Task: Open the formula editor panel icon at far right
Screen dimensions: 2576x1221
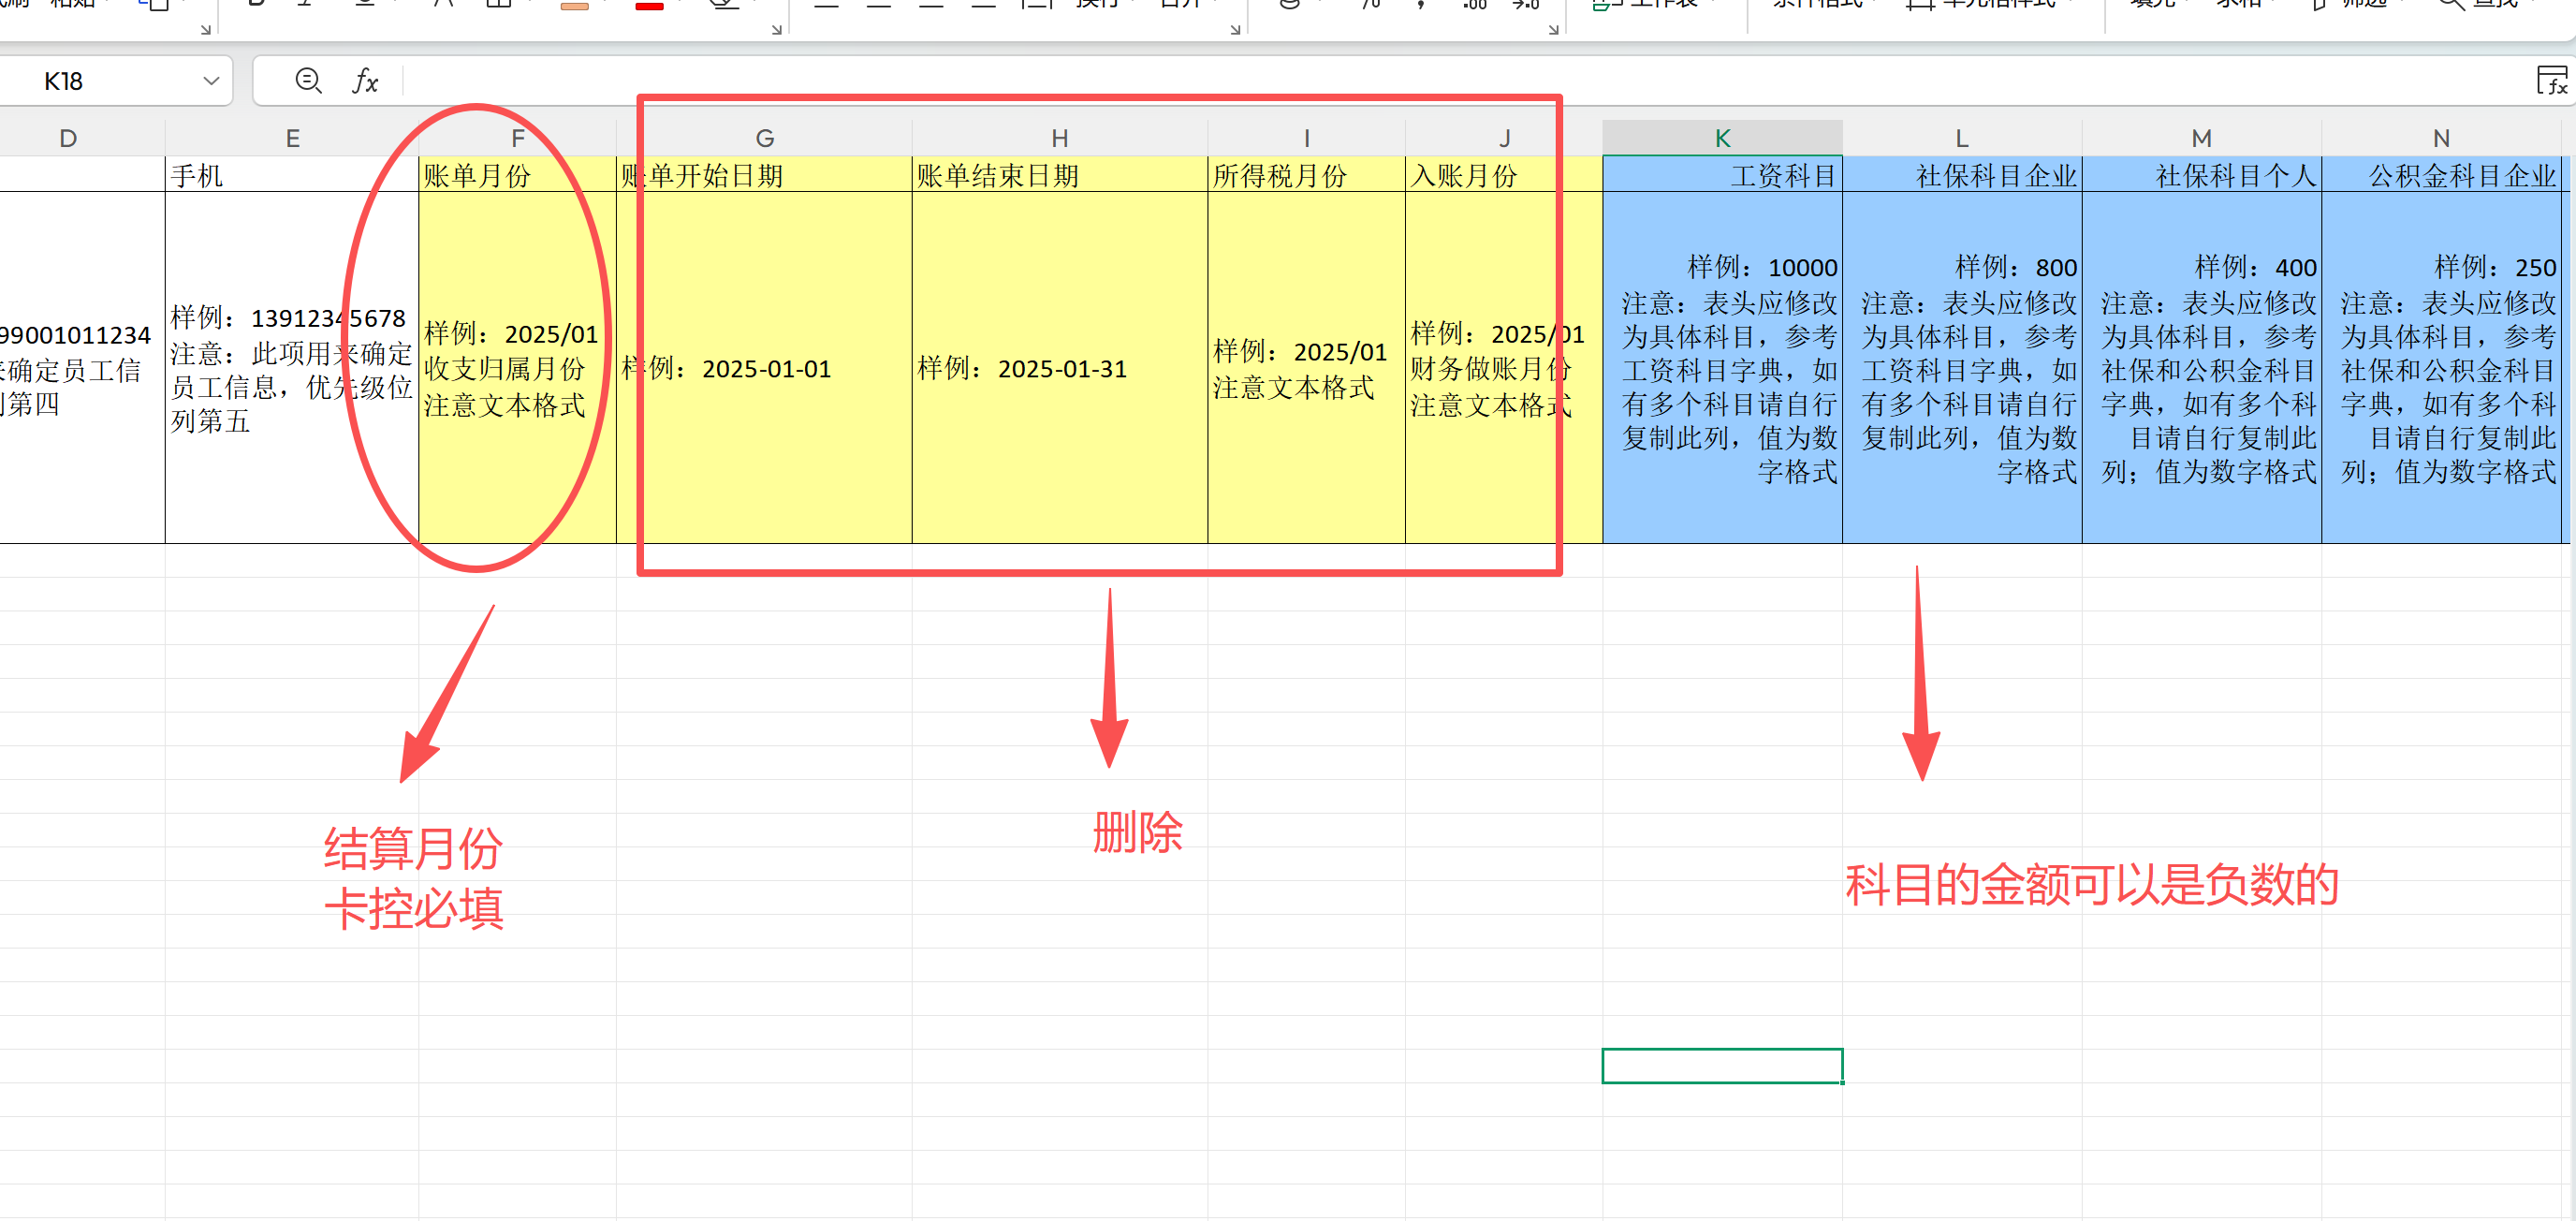Action: (2551, 81)
